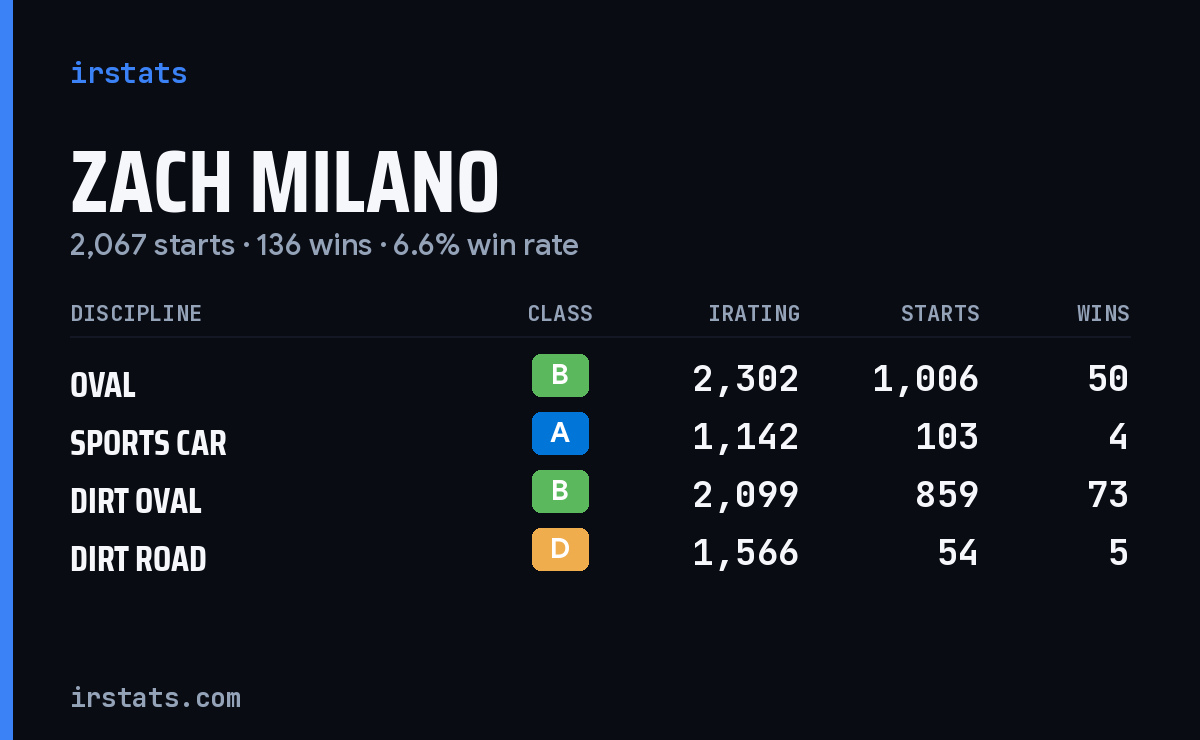Sort by the IRATING column header
Image resolution: width=1200 pixels, height=740 pixels.
754,314
